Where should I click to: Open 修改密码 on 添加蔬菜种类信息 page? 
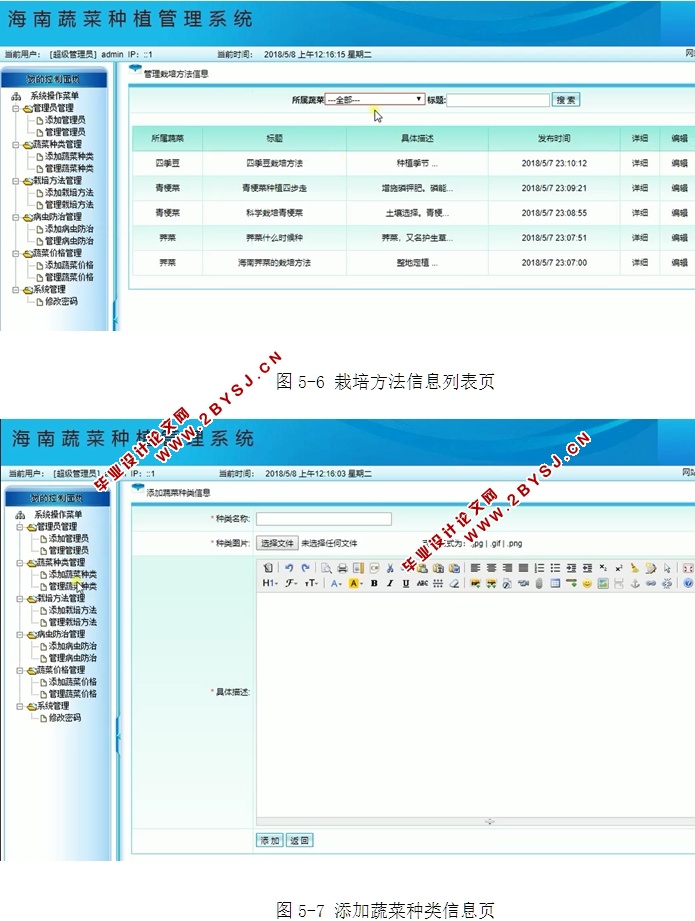pyautogui.click(x=65, y=718)
